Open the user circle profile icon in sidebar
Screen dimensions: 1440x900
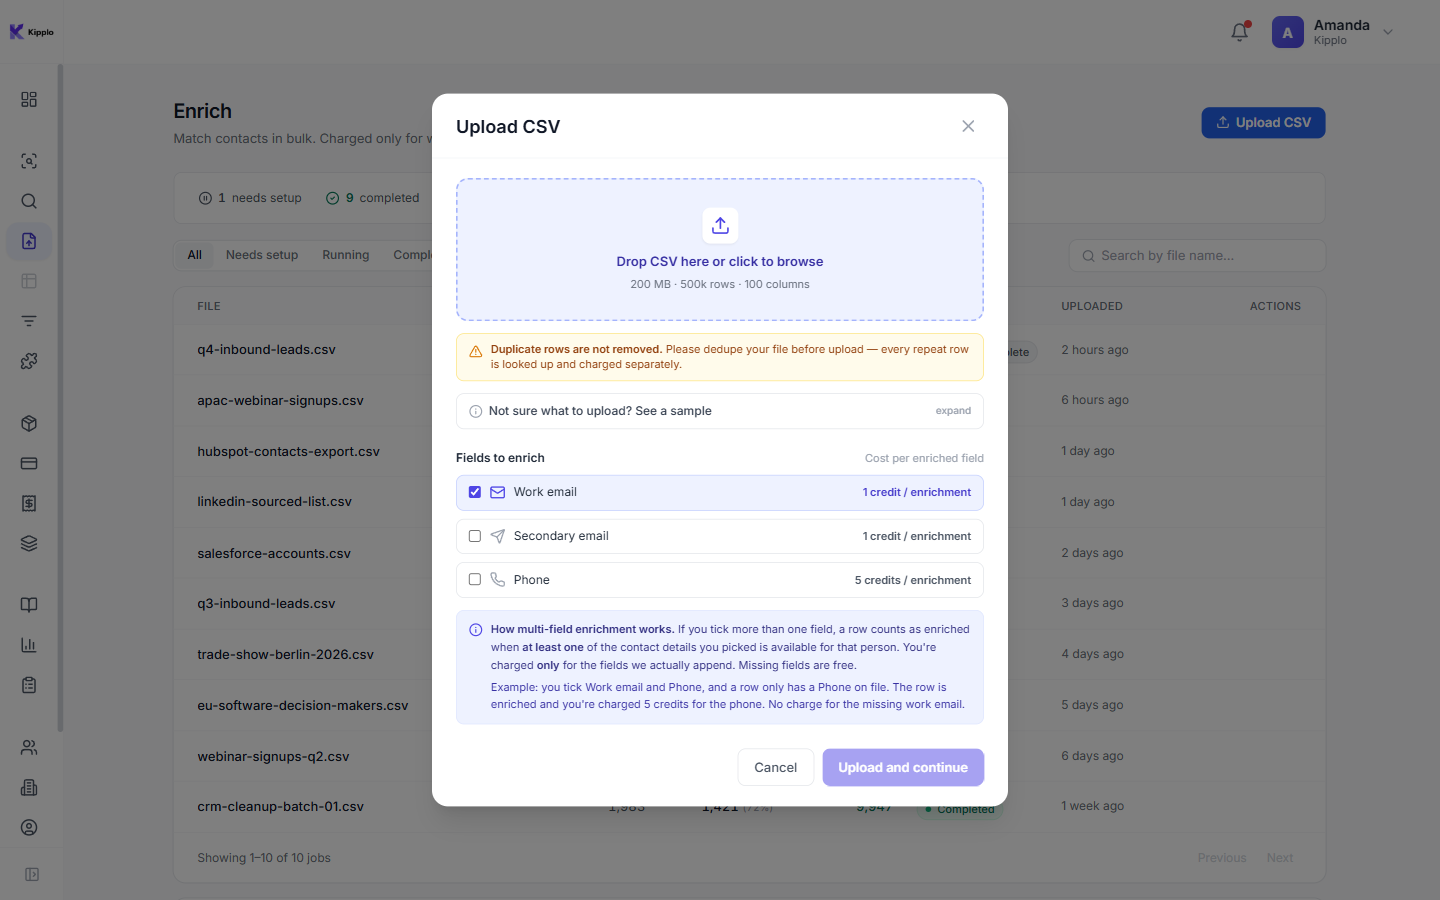(29, 827)
